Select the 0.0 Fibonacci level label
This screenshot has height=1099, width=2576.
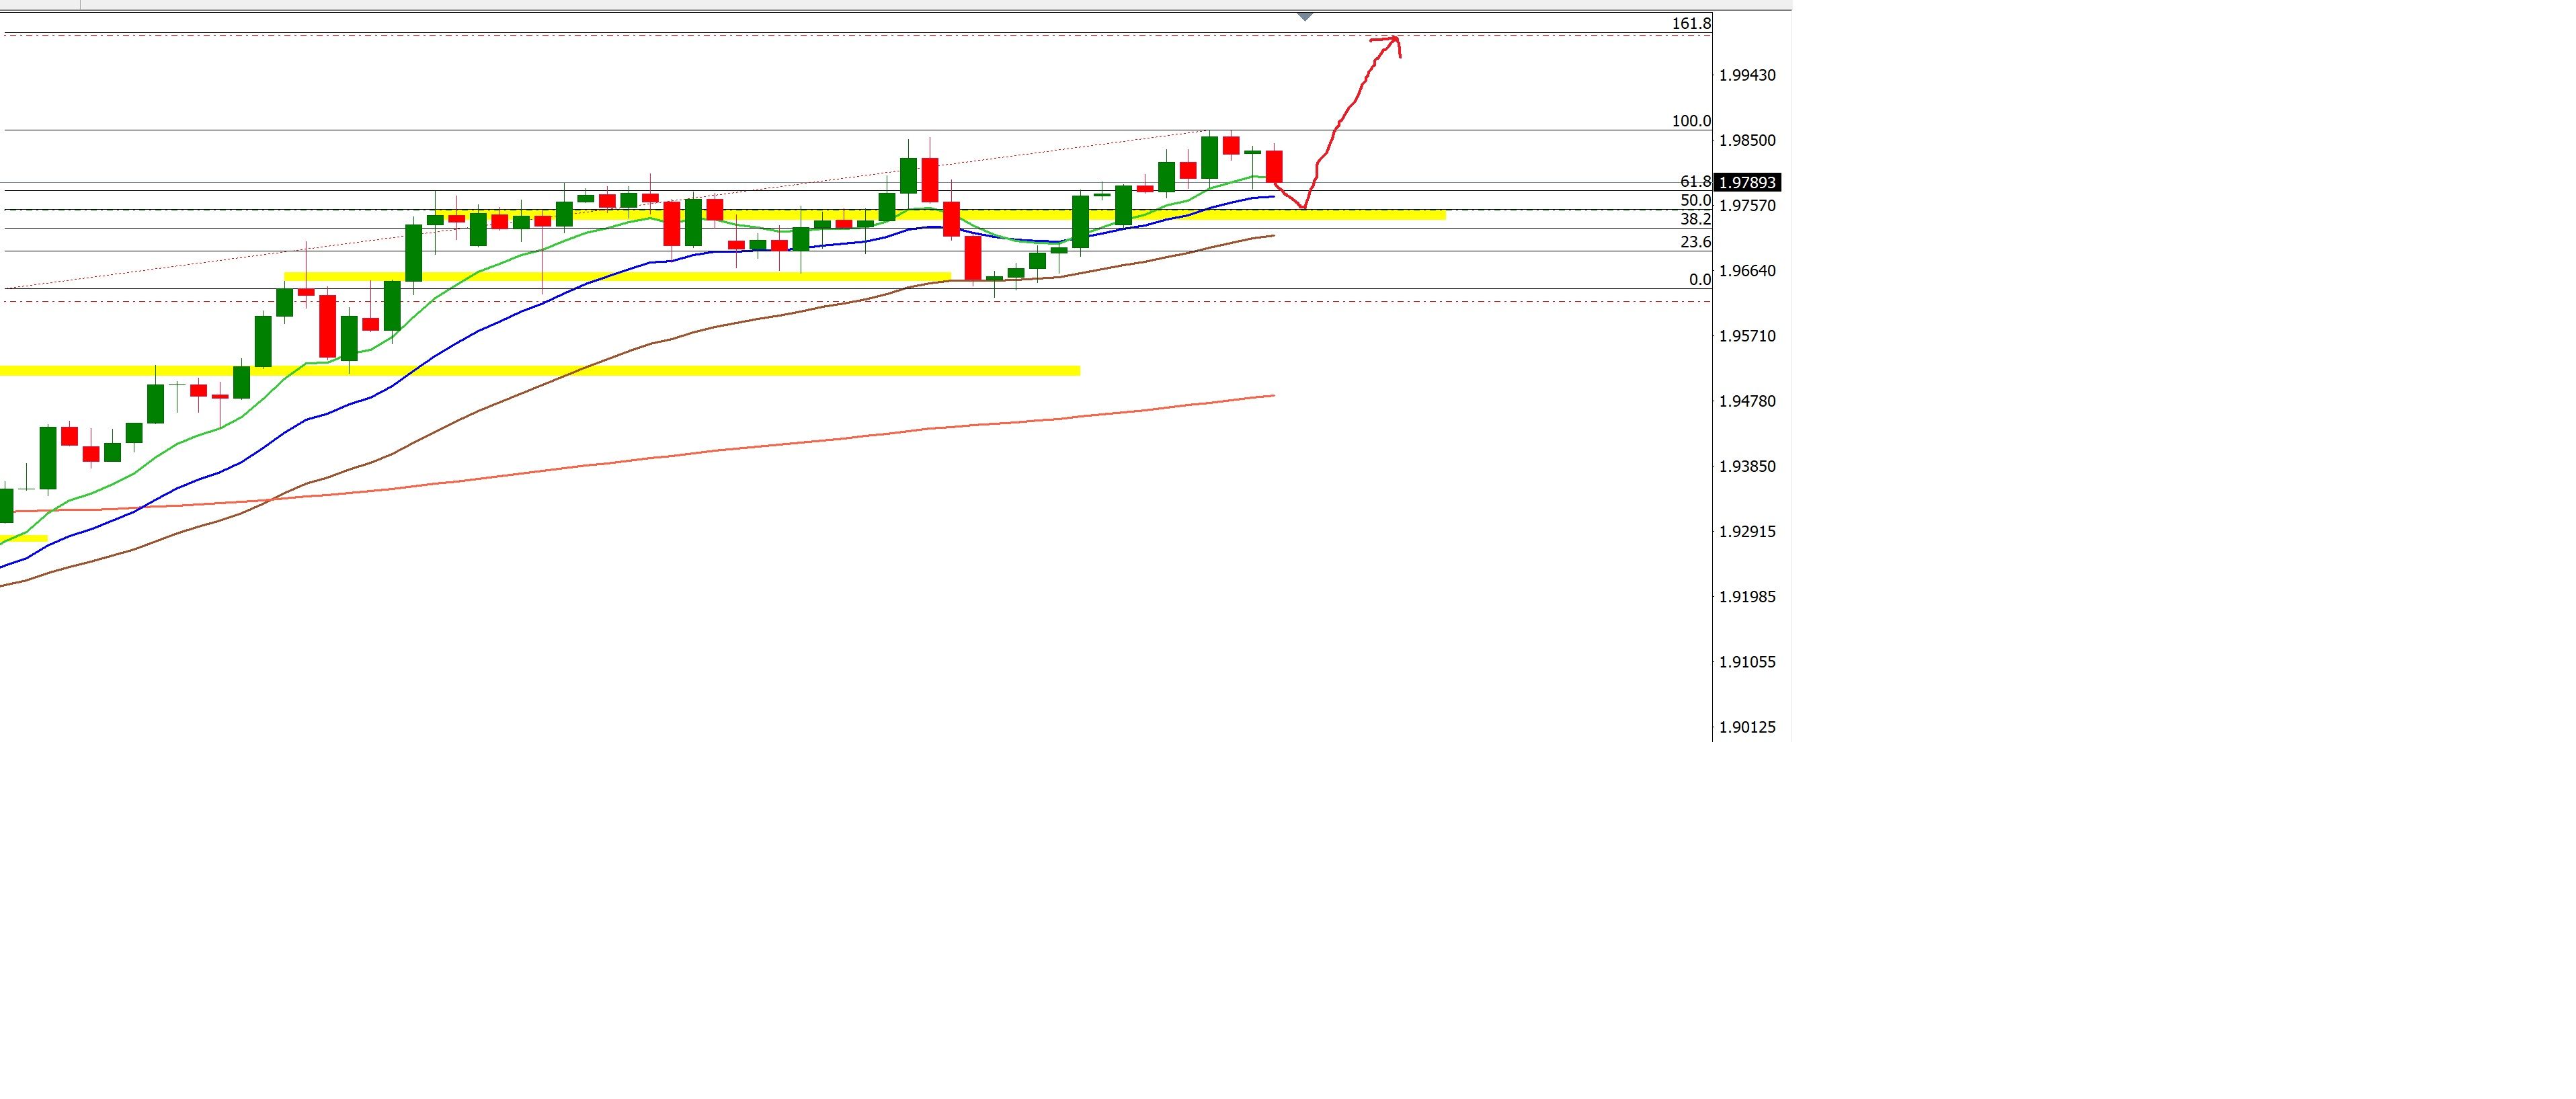coord(1700,280)
